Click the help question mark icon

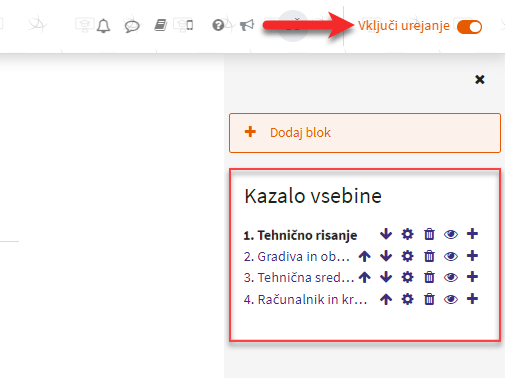pyautogui.click(x=218, y=25)
